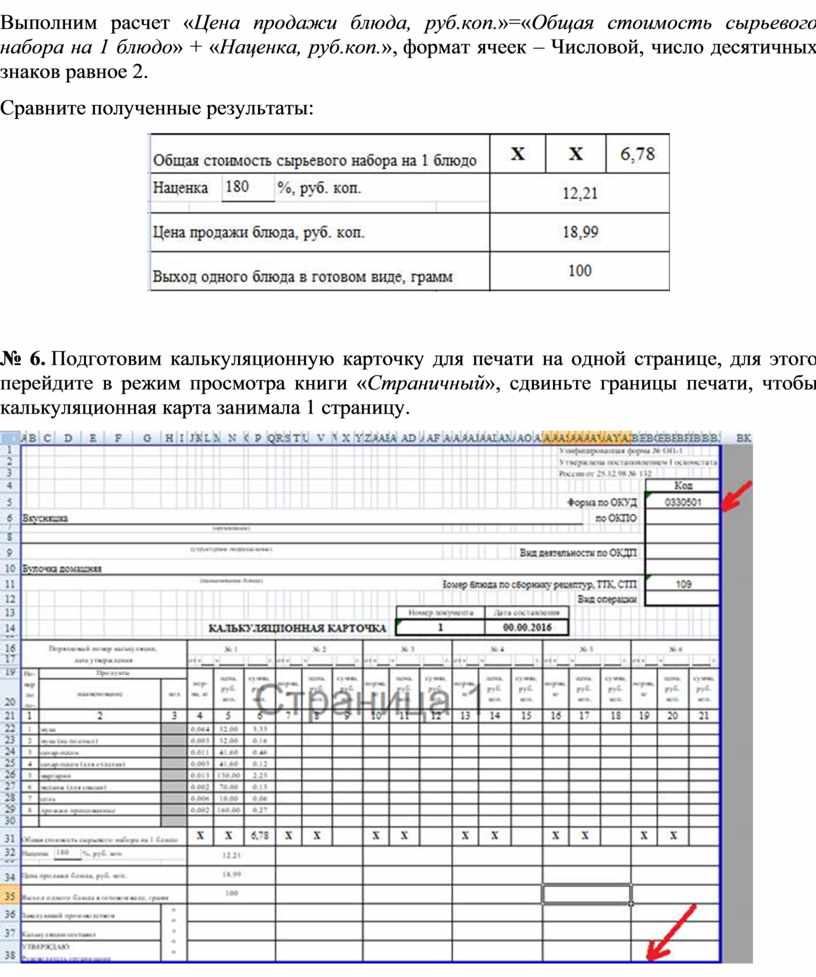The image size is (816, 977).
Task: Select row 14 header
Action: 10,628
